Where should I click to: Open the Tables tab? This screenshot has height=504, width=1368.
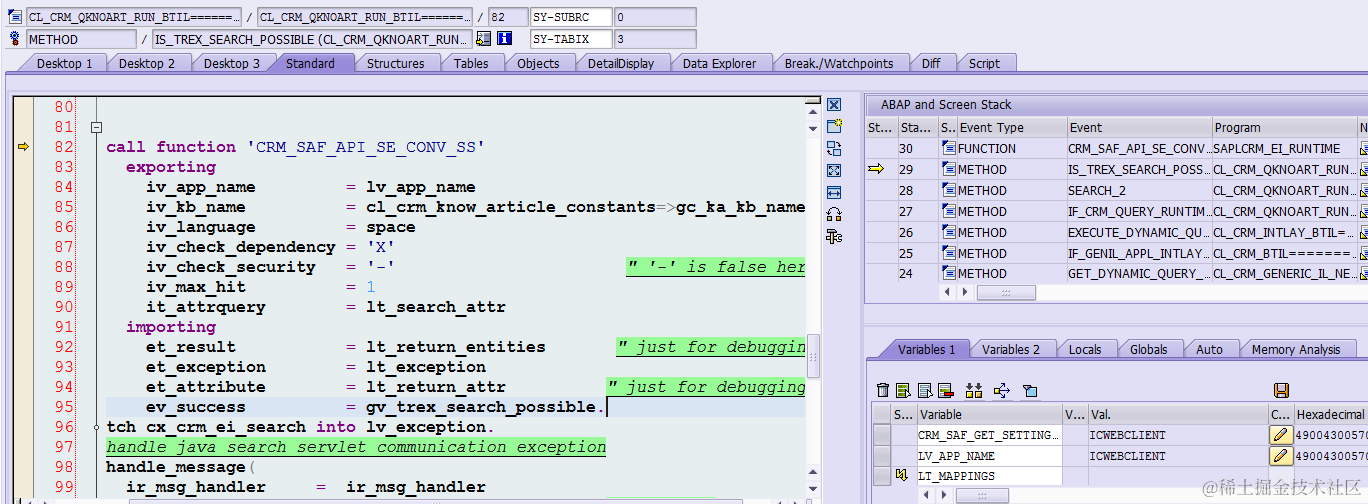pyautogui.click(x=471, y=63)
